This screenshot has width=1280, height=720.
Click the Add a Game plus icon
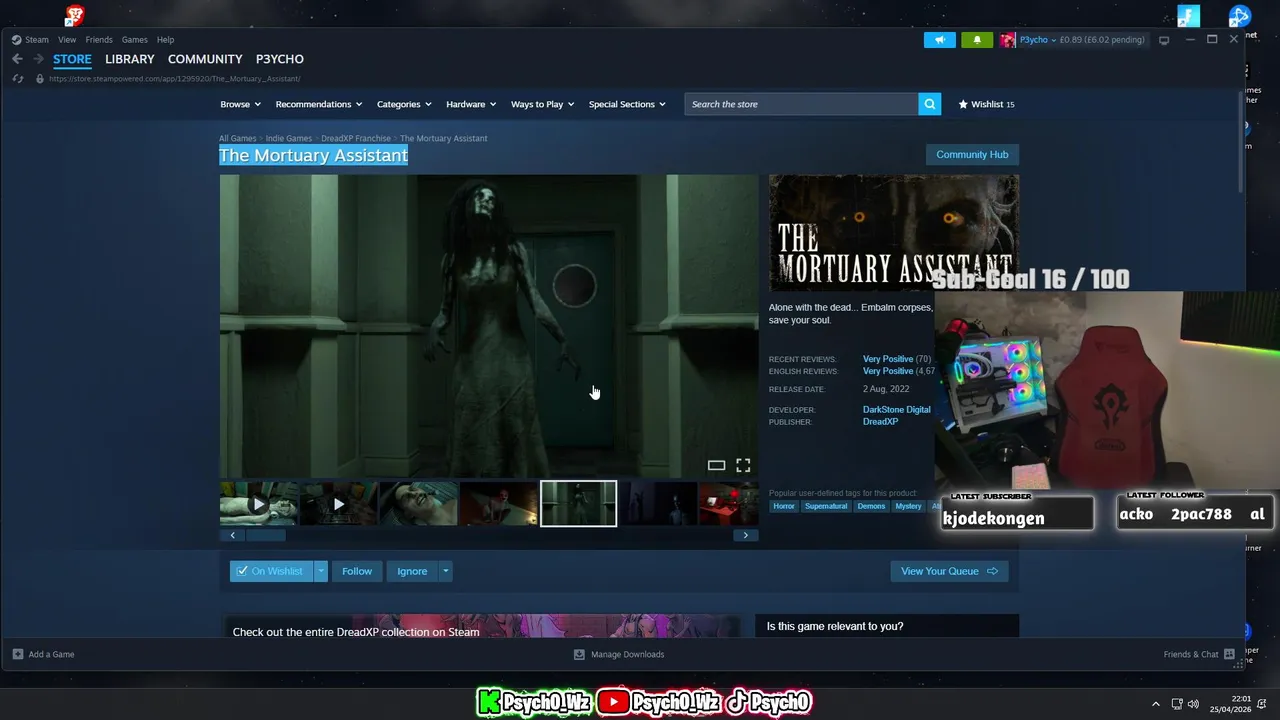tap(18, 654)
